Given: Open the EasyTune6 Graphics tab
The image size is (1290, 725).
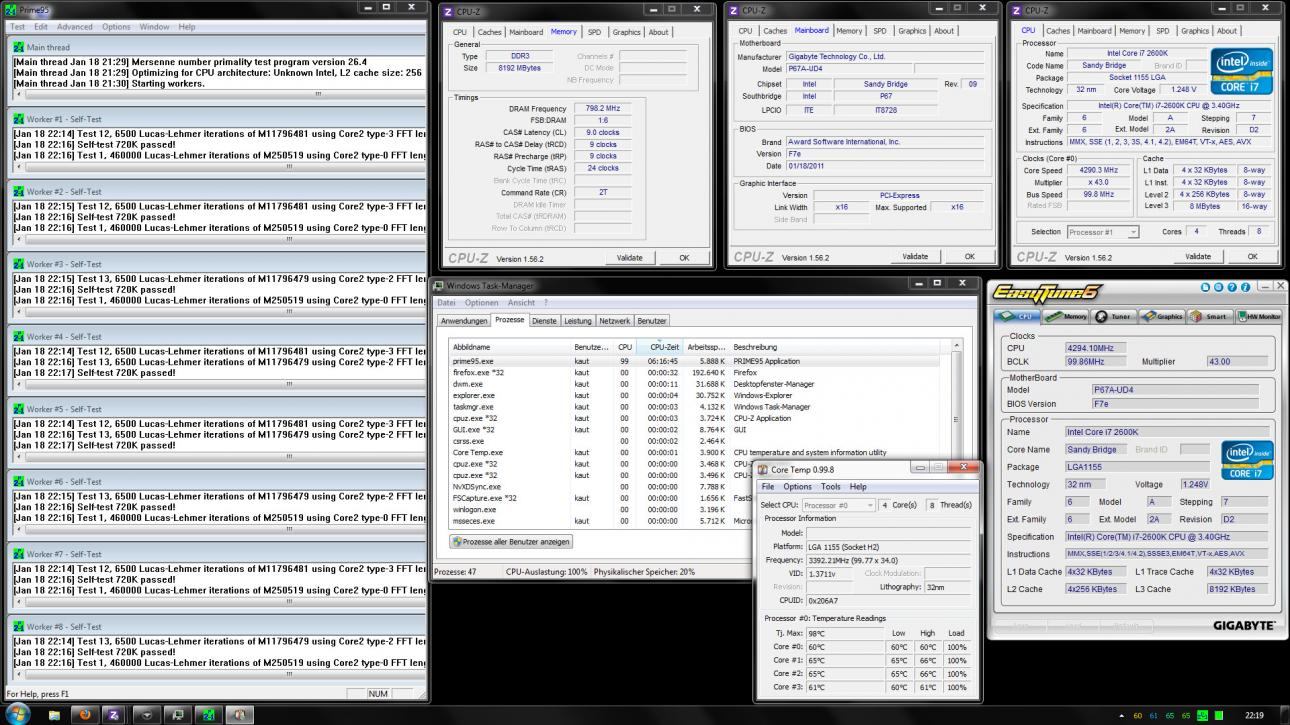Looking at the screenshot, I should coord(1160,316).
